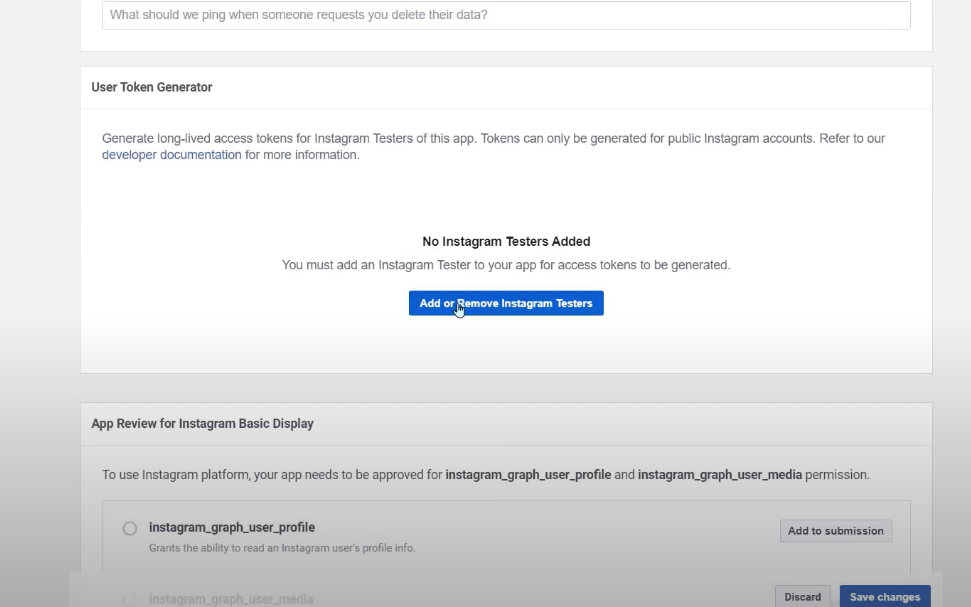
Task: Click the No Instagram Testers Added message
Action: click(x=506, y=242)
